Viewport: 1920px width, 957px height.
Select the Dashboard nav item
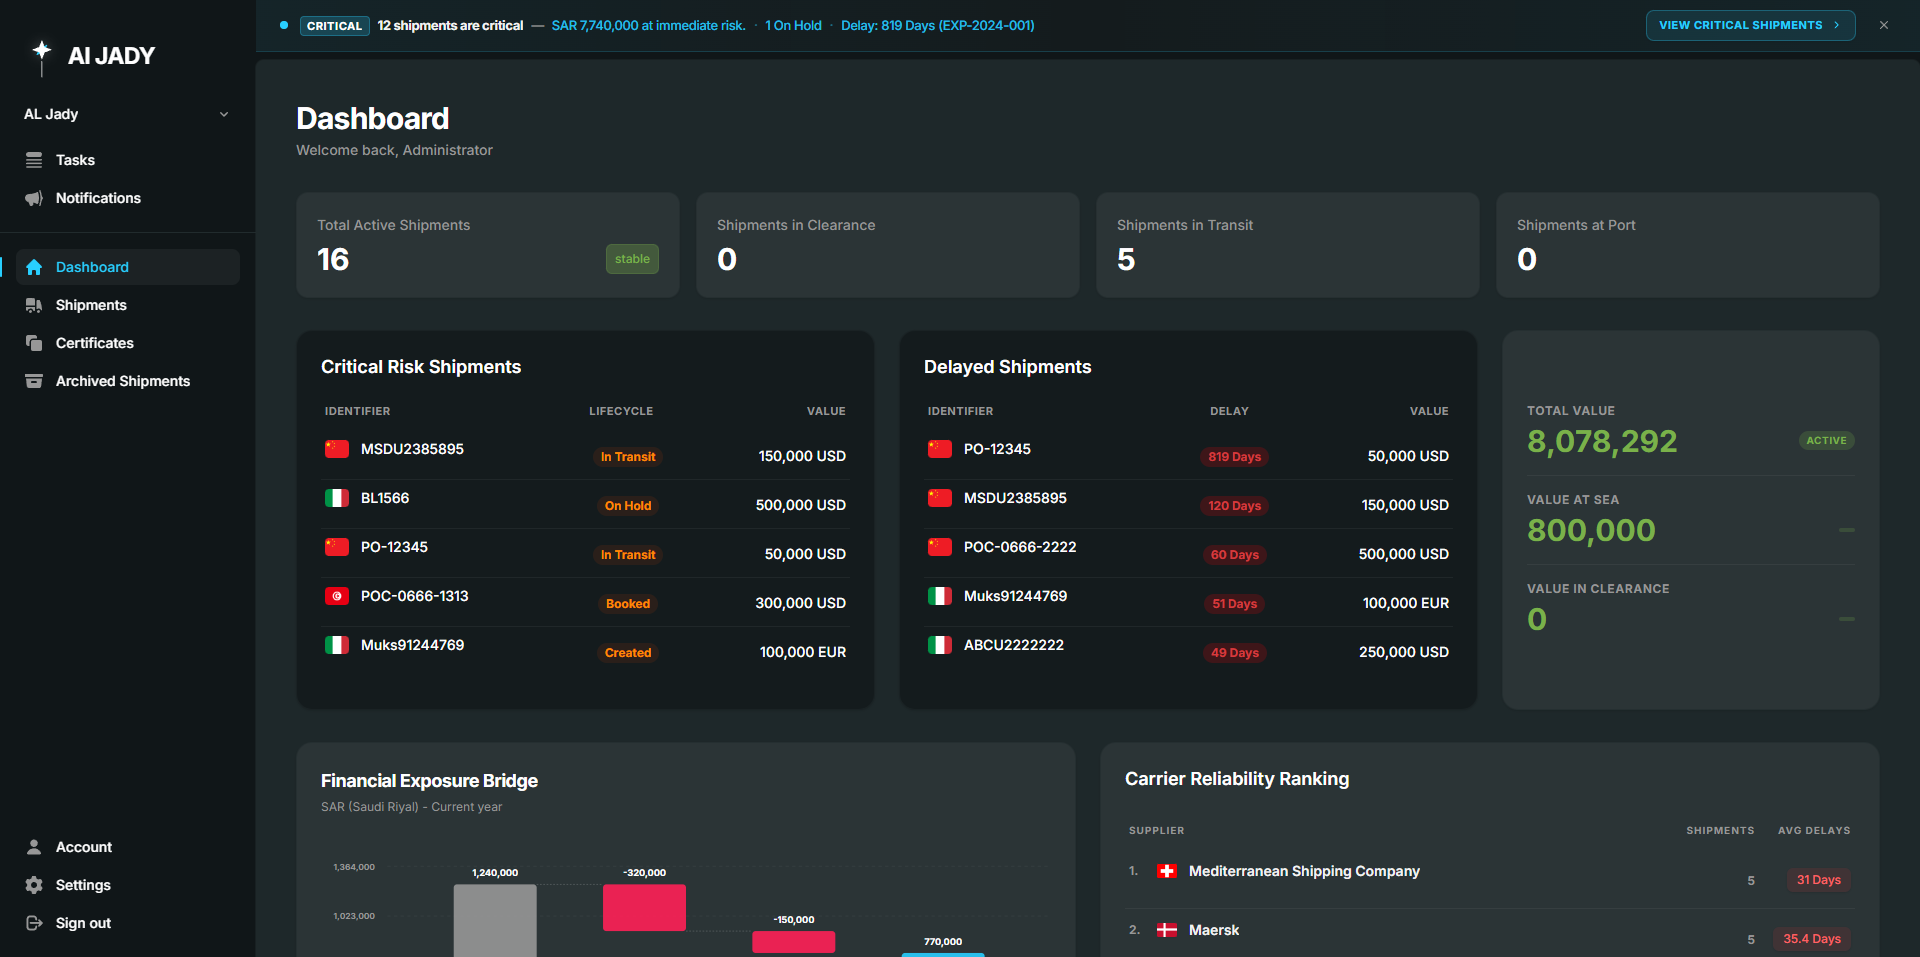tap(127, 267)
